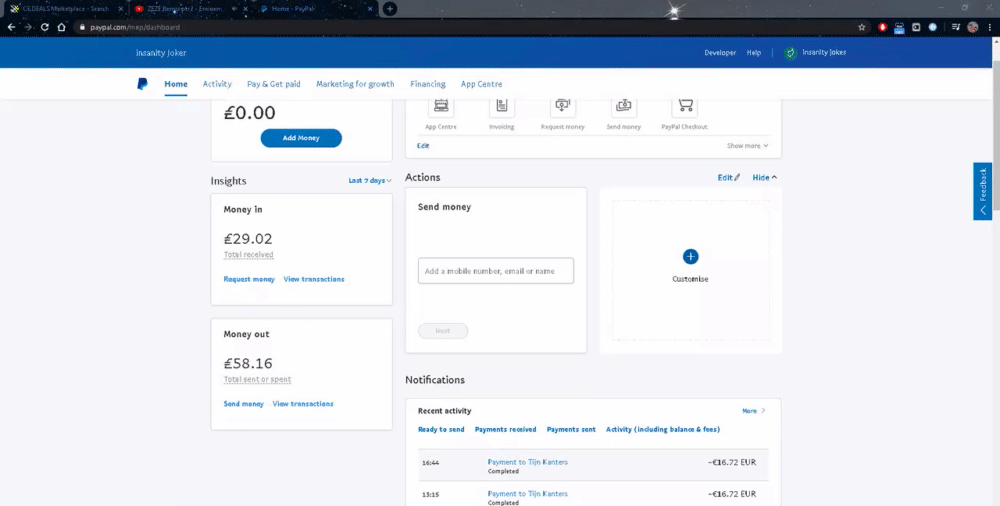Expand Show more shortcuts
1000x506 pixels.
[747, 146]
